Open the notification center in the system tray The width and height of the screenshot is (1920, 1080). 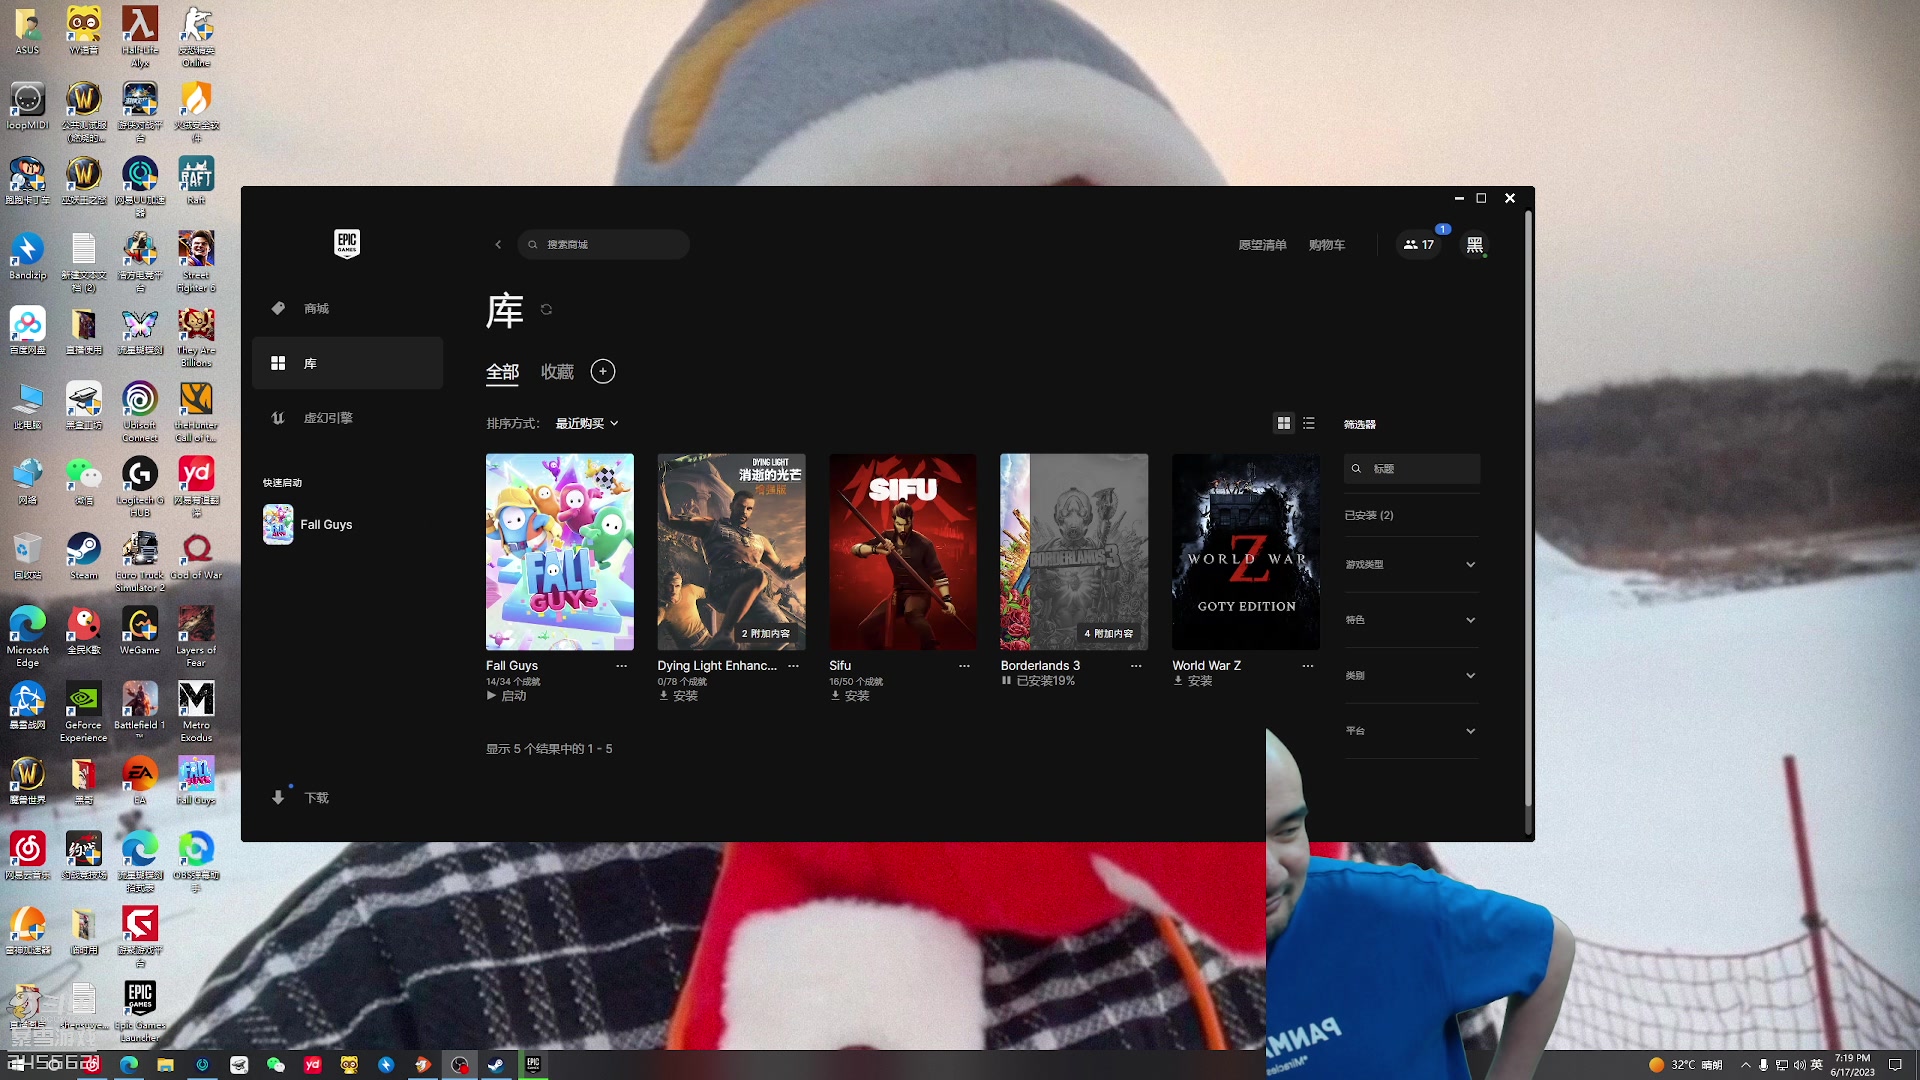[x=1895, y=1065]
